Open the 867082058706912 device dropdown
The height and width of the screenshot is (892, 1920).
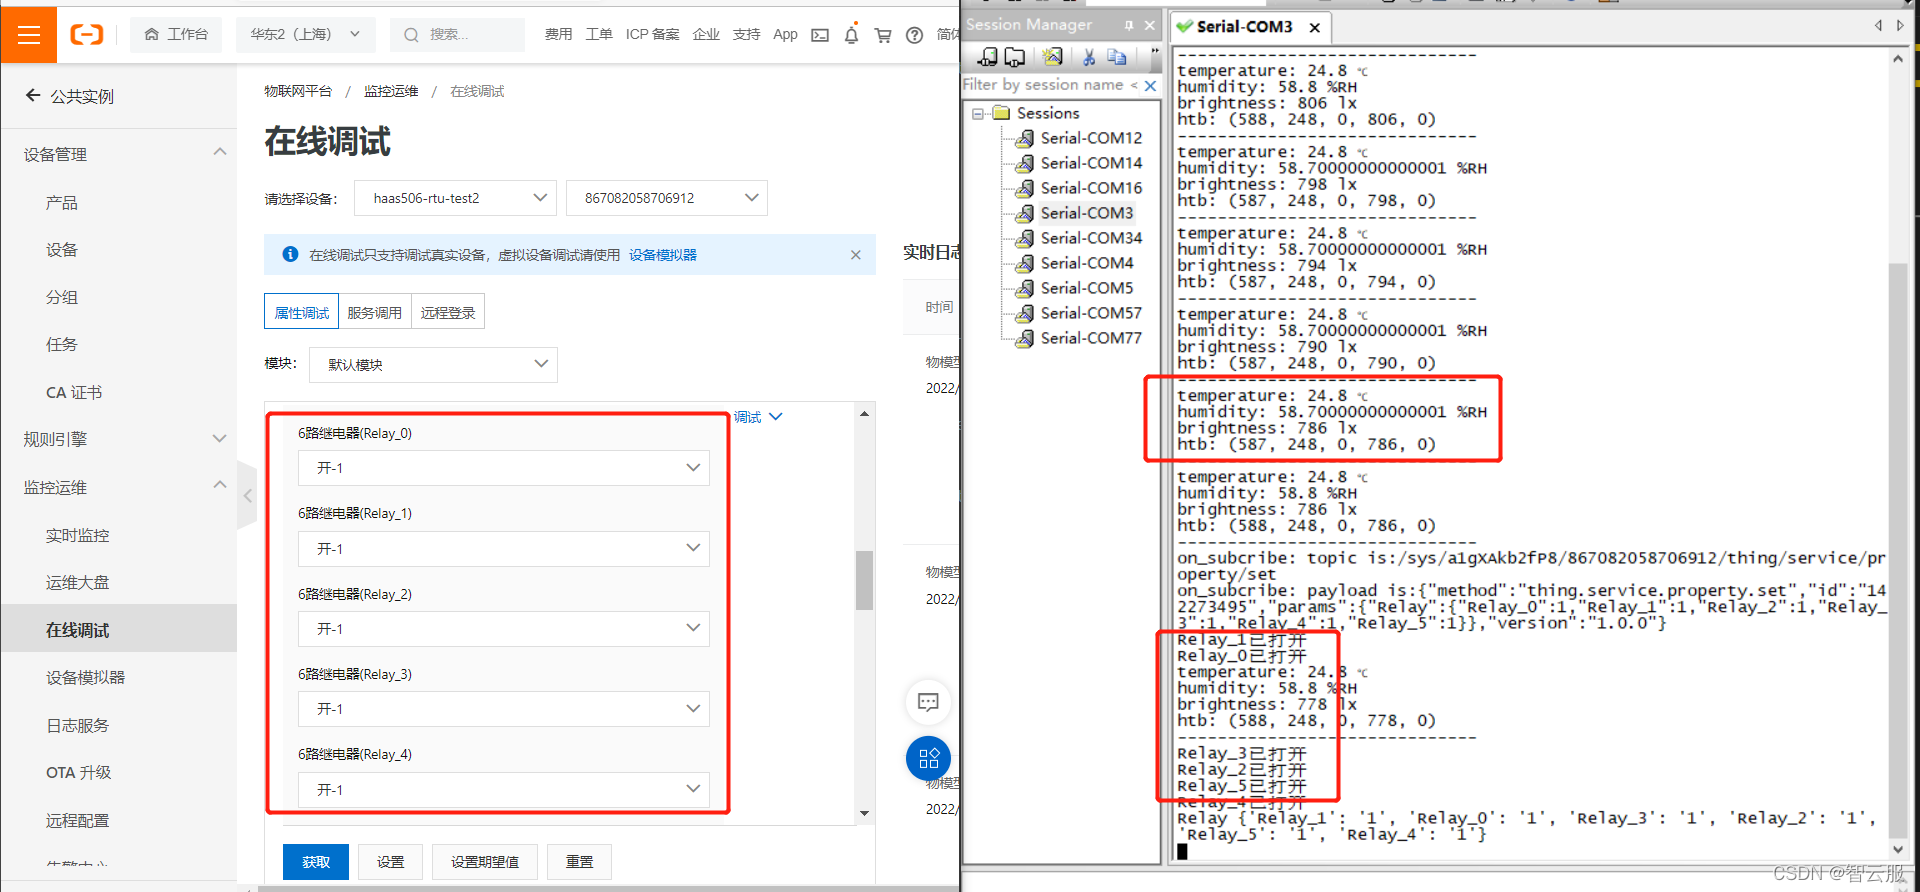pyautogui.click(x=667, y=198)
